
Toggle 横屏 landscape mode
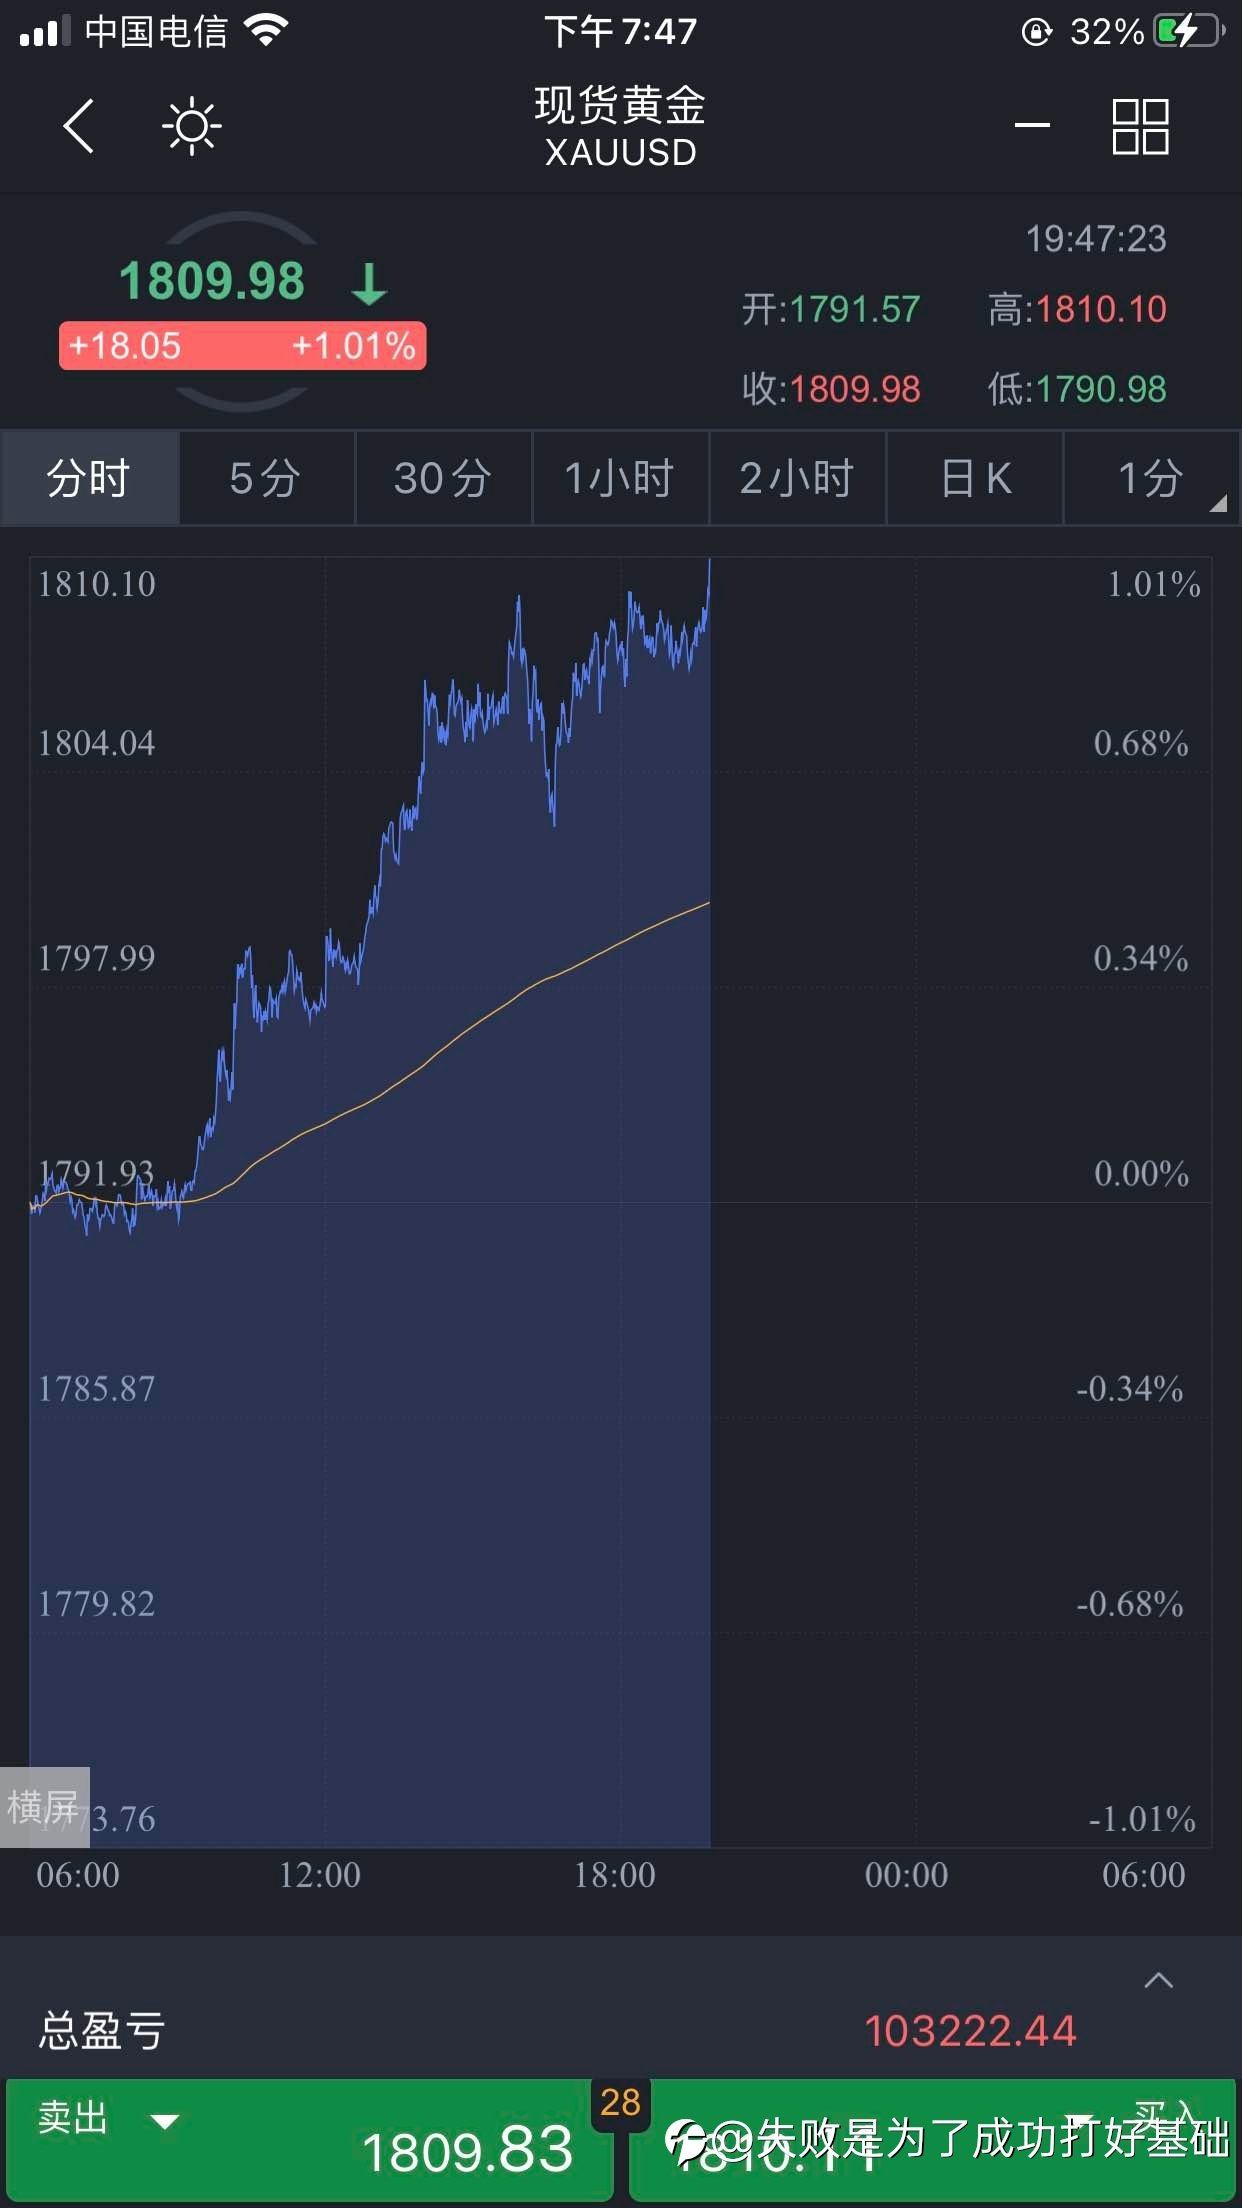(45, 1807)
